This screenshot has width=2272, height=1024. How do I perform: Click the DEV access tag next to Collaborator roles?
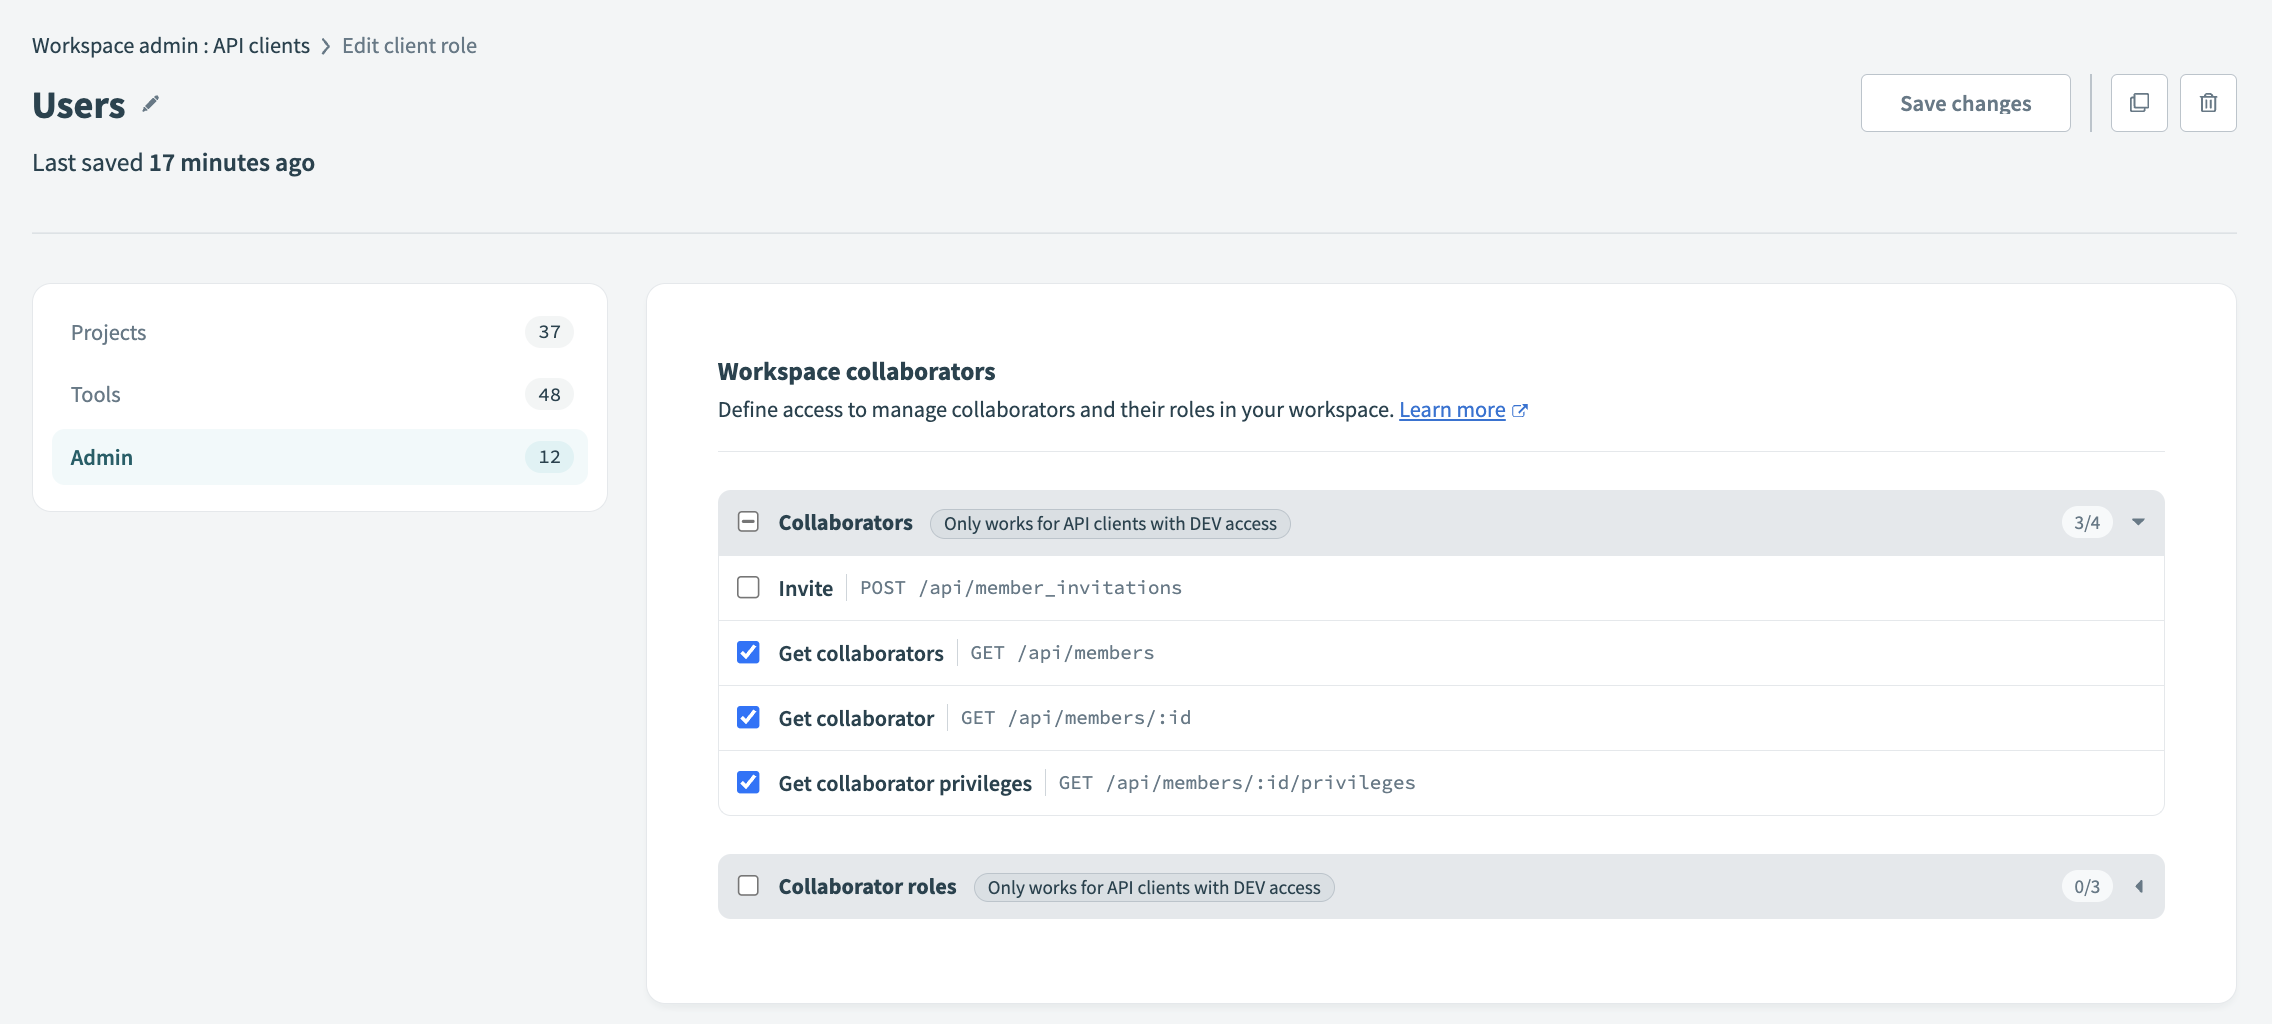[x=1154, y=887]
